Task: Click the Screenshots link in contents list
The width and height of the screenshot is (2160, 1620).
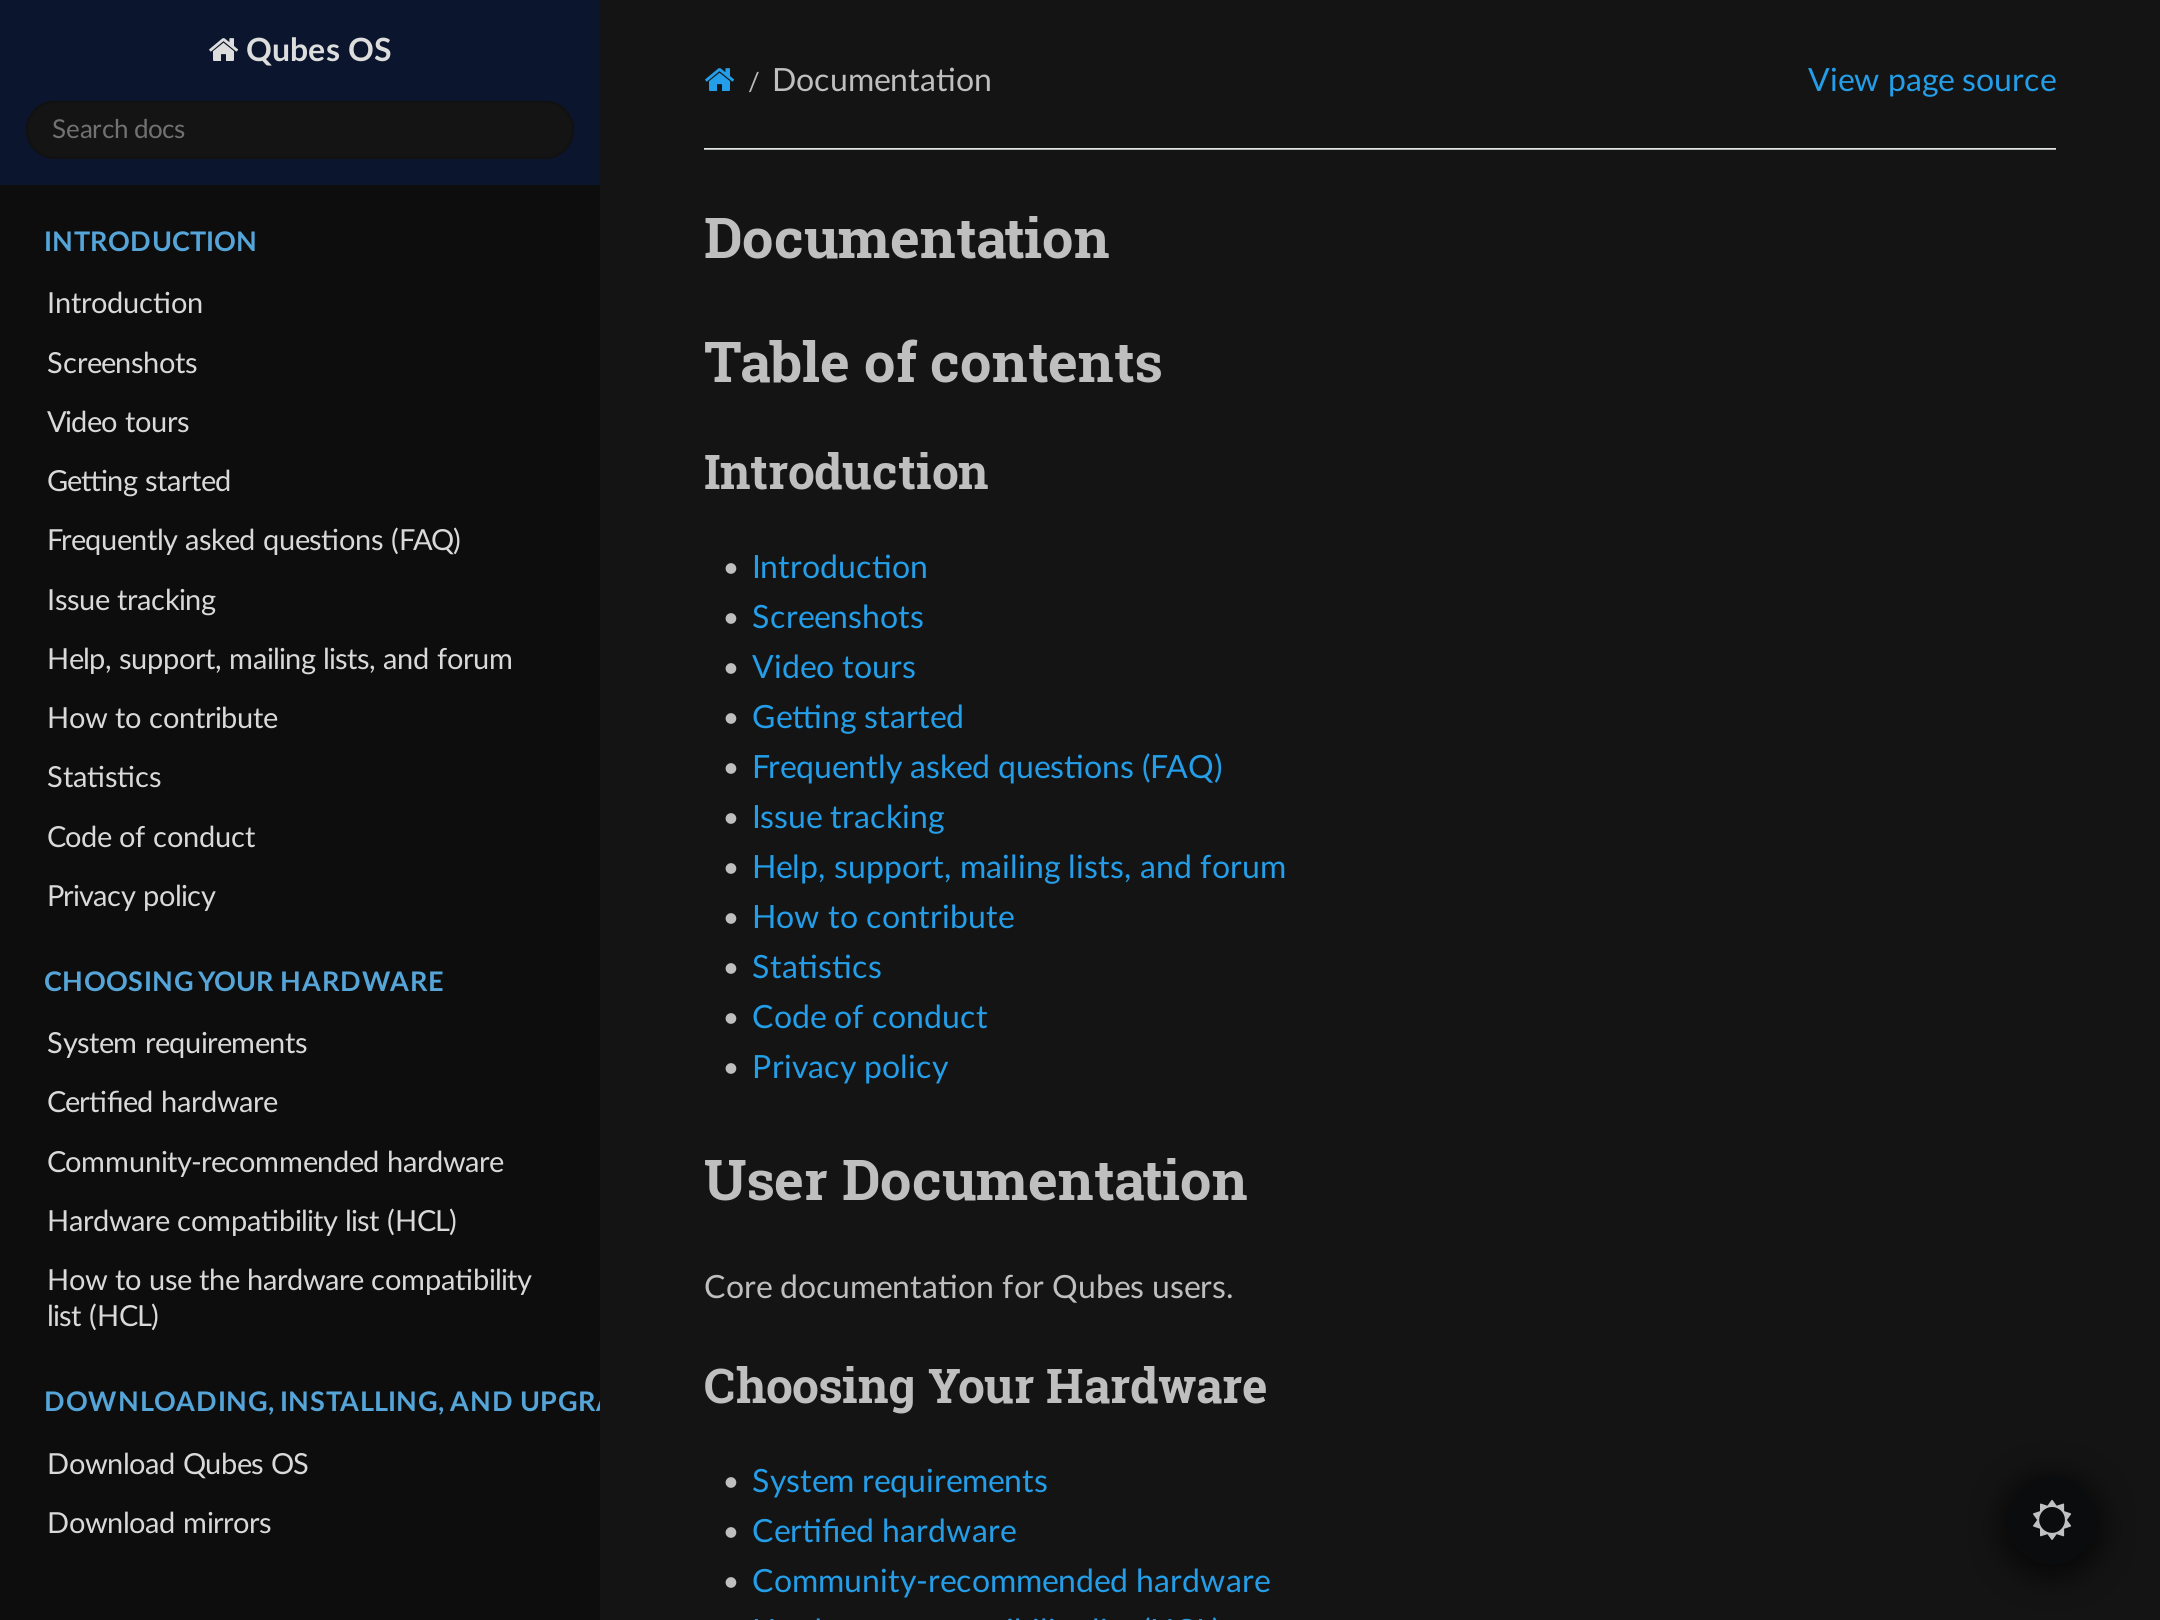Action: 837,617
